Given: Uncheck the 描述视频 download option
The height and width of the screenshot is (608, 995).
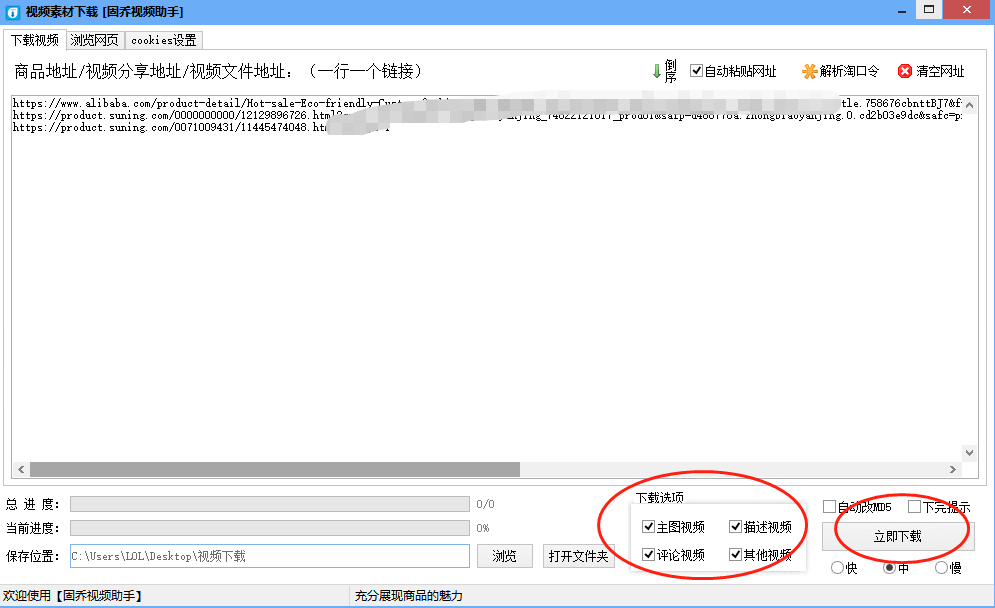Looking at the screenshot, I should (x=736, y=527).
